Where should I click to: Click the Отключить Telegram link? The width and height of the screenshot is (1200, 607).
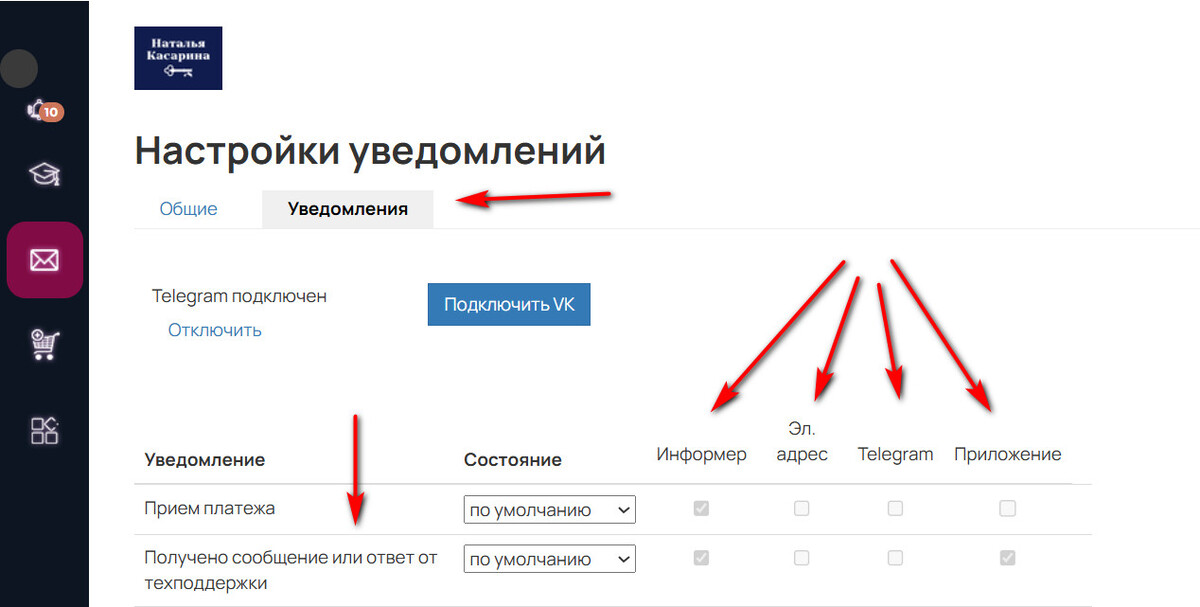pos(215,330)
